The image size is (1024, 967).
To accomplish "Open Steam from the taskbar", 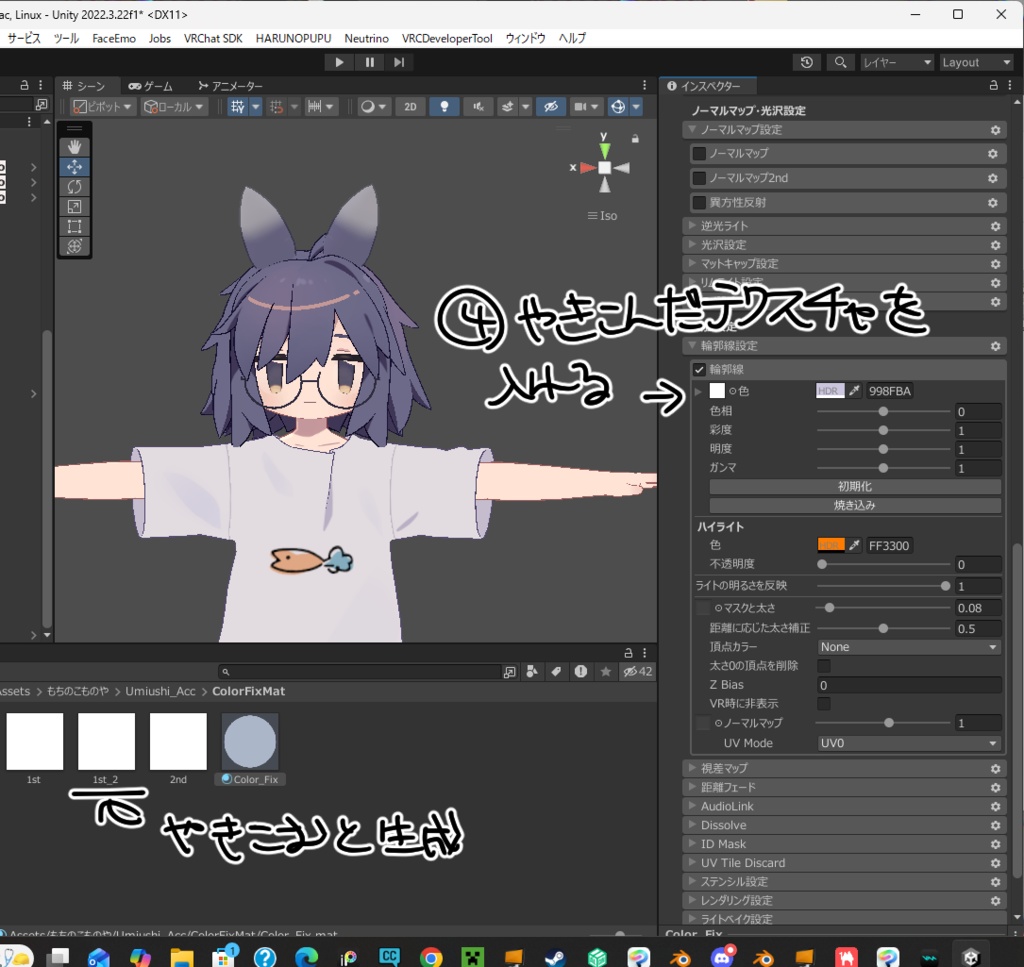I will coord(555,957).
